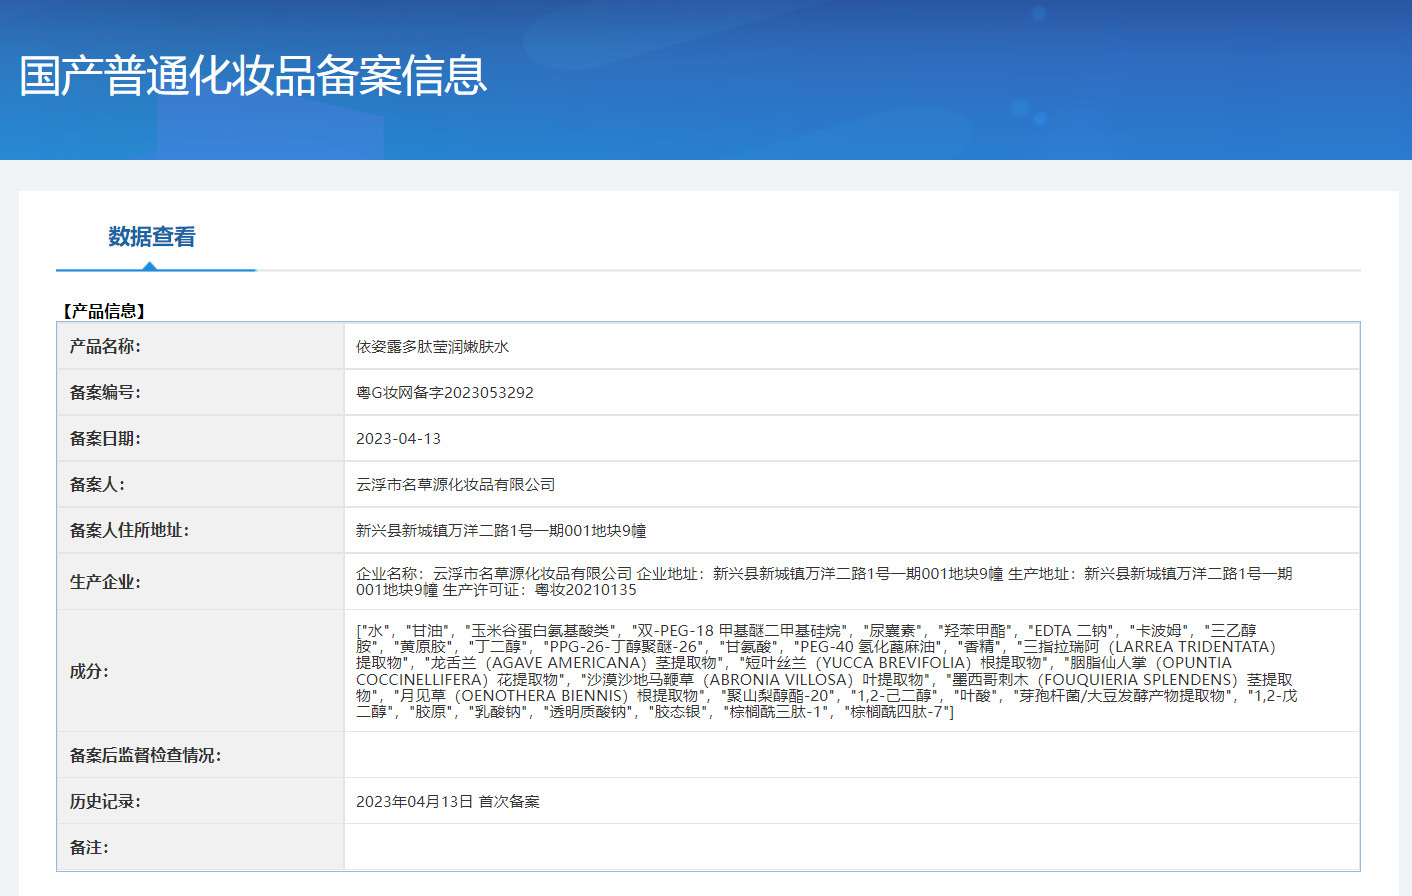Click the 生产企业 row label
Viewport: 1412px width, 896px height.
(x=105, y=581)
